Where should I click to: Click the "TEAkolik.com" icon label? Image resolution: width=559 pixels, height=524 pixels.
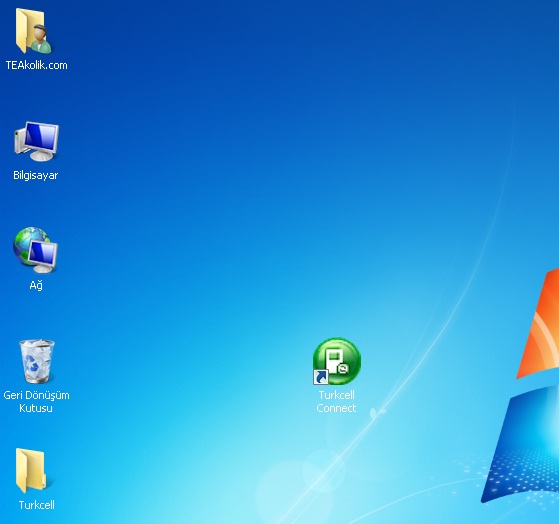(36, 65)
